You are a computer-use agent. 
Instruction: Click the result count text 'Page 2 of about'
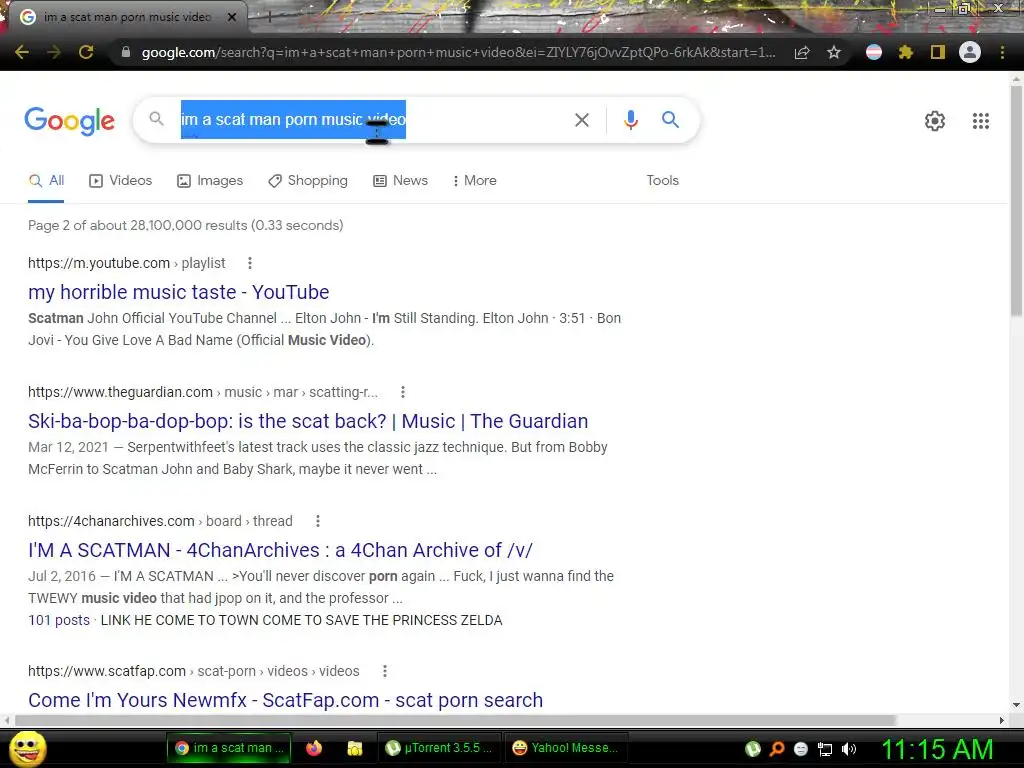tap(77, 225)
